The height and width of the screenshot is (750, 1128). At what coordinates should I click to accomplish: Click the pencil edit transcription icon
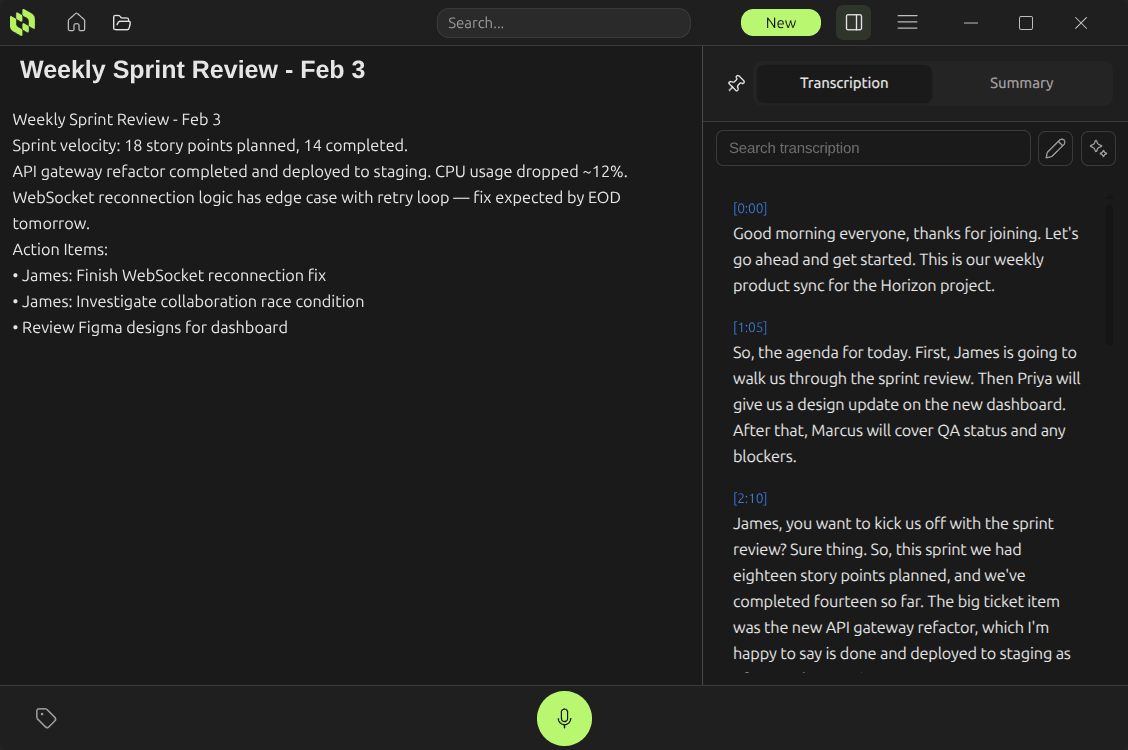pos(1055,148)
